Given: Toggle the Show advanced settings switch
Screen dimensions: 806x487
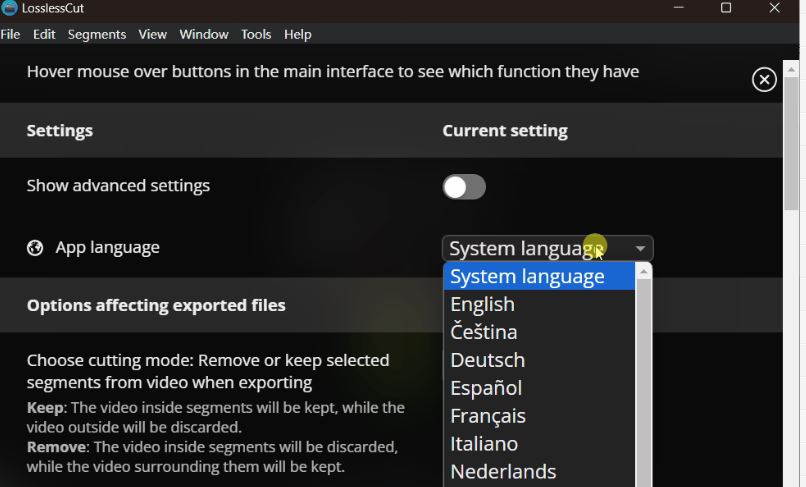Looking at the screenshot, I should click(x=464, y=187).
